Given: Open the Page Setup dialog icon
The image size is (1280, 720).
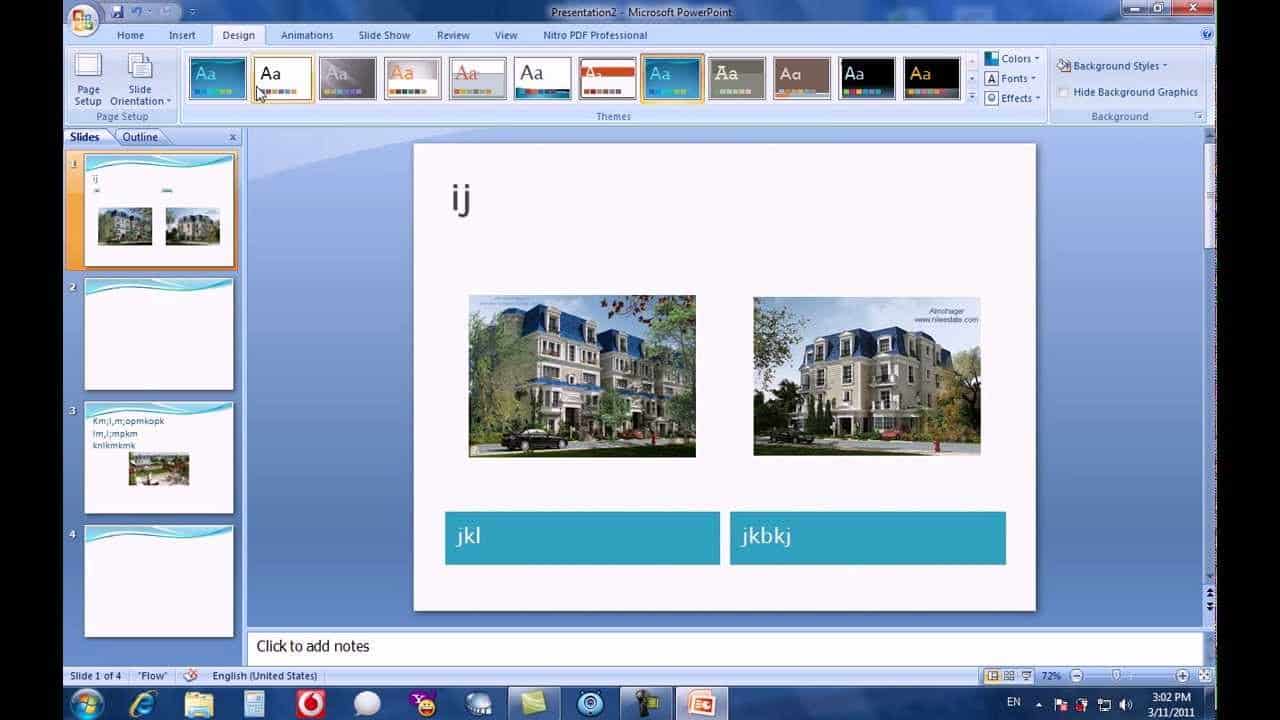Looking at the screenshot, I should (x=88, y=79).
